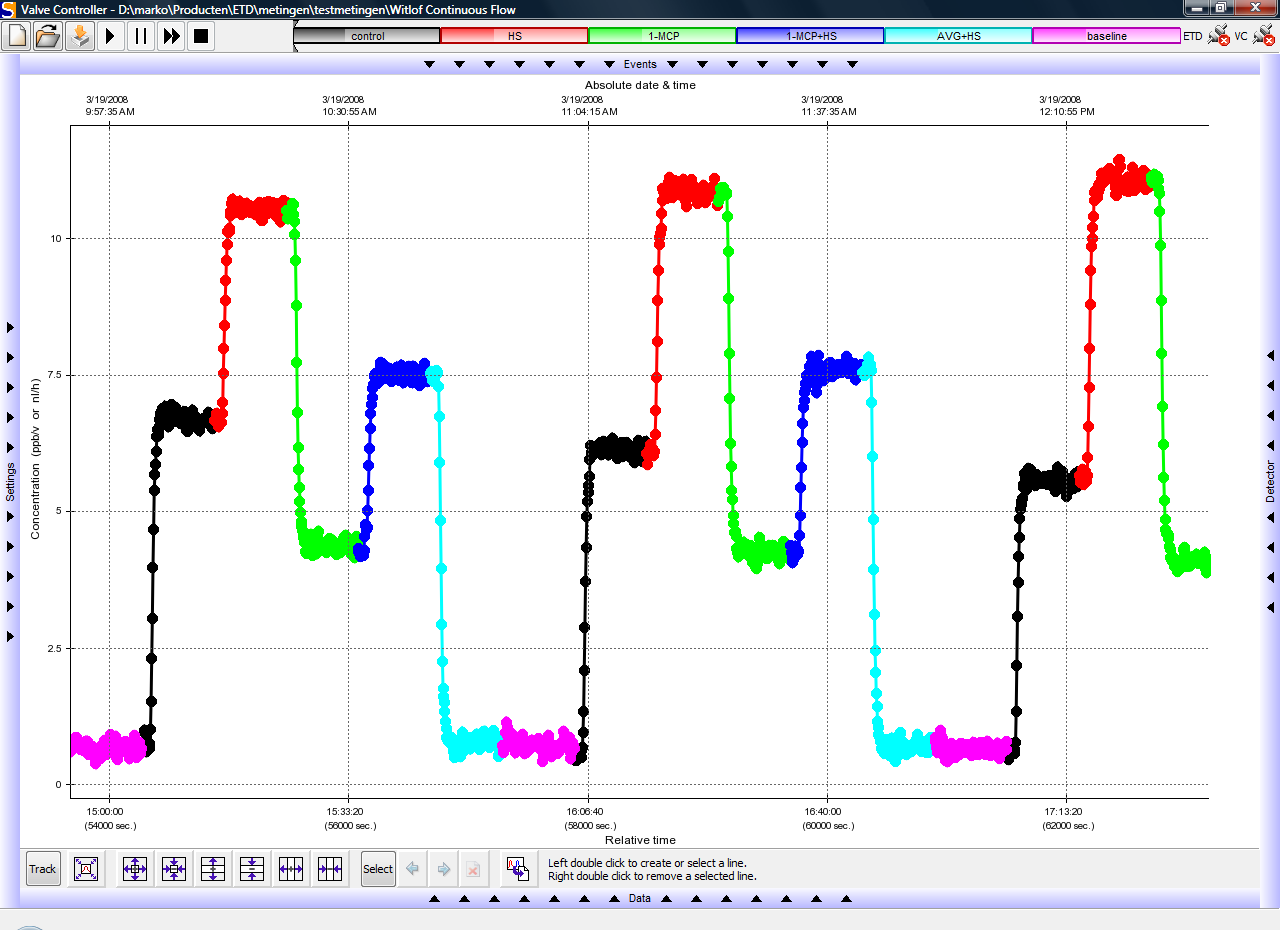Click the VC connection status icon

pos(1263,36)
